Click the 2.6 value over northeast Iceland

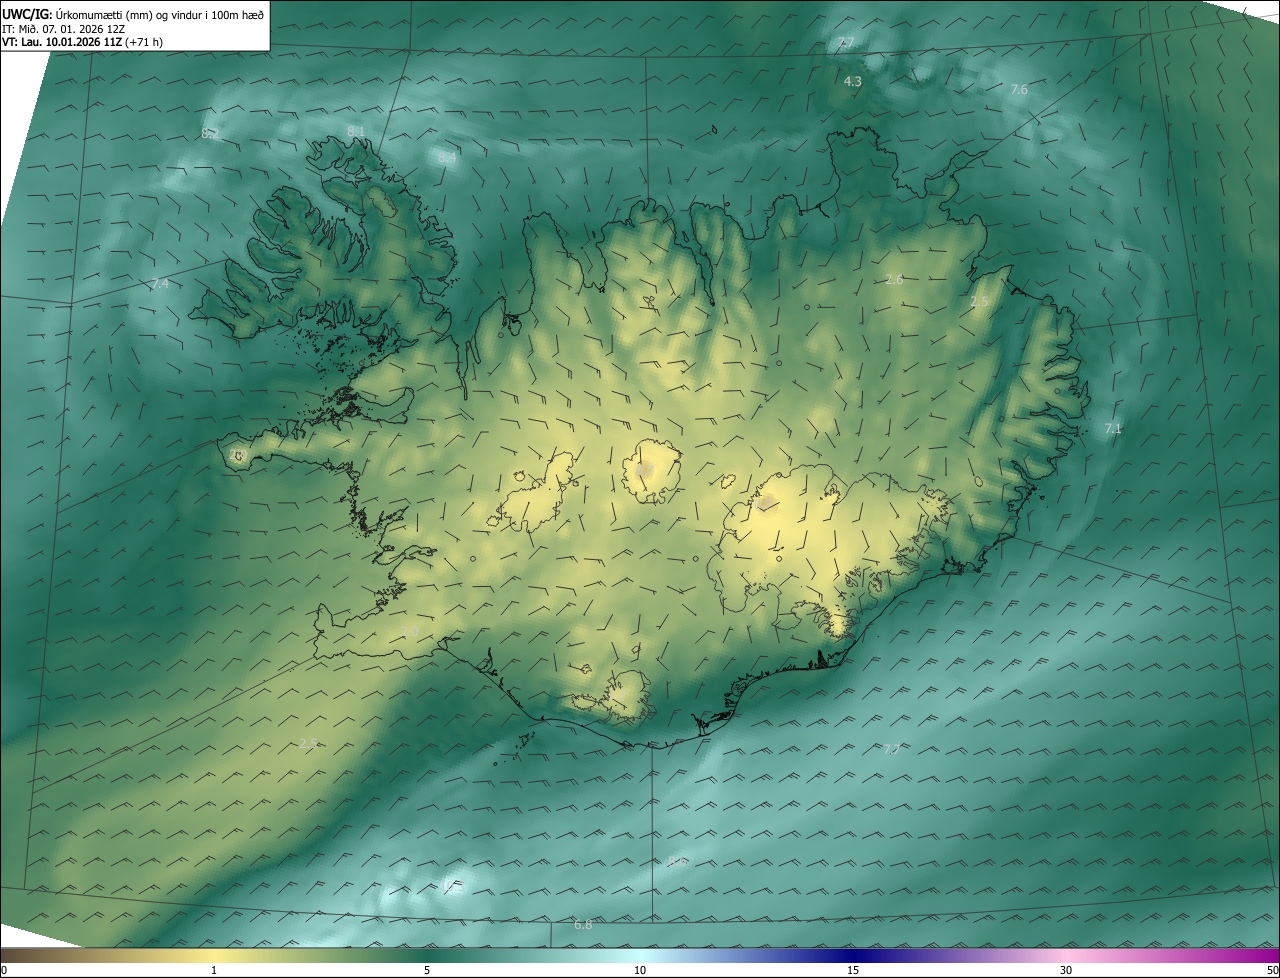click(894, 279)
